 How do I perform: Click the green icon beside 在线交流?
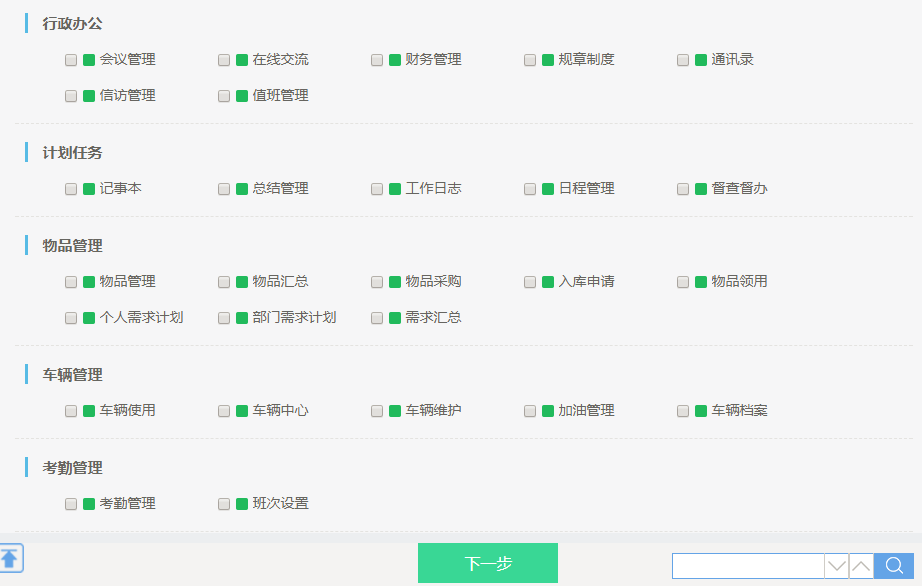click(242, 60)
